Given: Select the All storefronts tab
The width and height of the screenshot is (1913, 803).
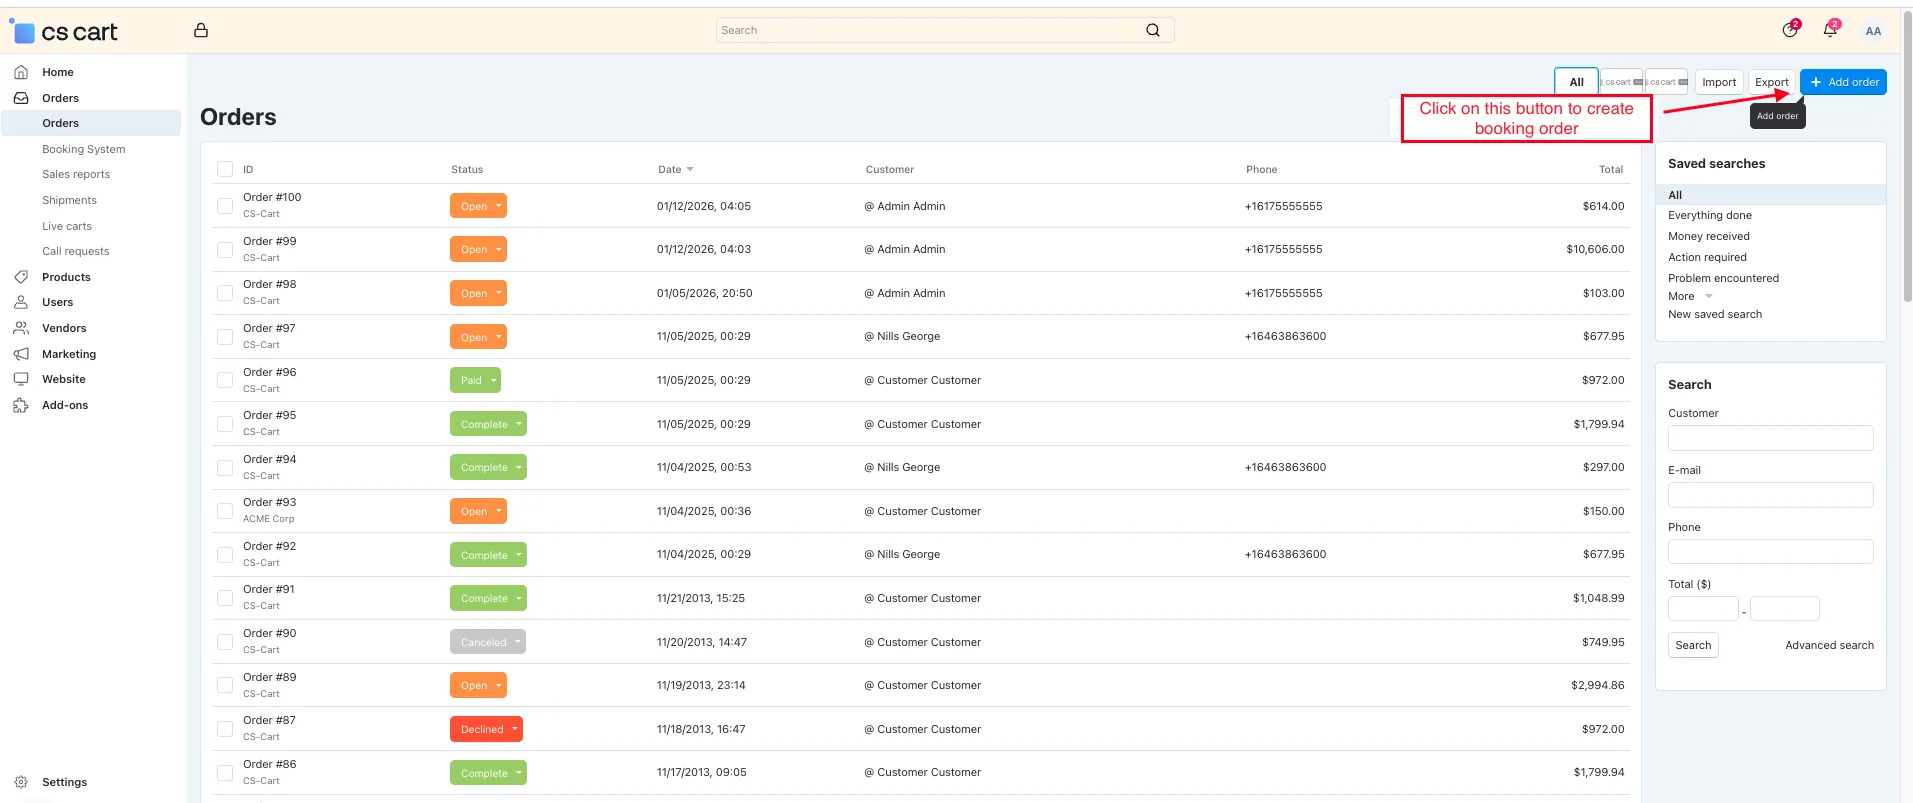Looking at the screenshot, I should coord(1576,82).
